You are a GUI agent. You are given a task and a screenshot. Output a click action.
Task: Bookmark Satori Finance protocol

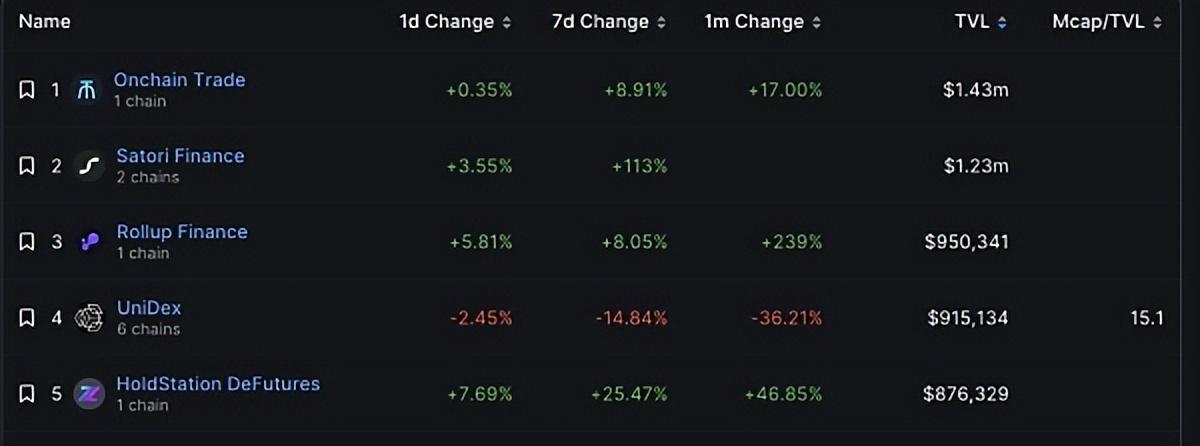pos(27,166)
